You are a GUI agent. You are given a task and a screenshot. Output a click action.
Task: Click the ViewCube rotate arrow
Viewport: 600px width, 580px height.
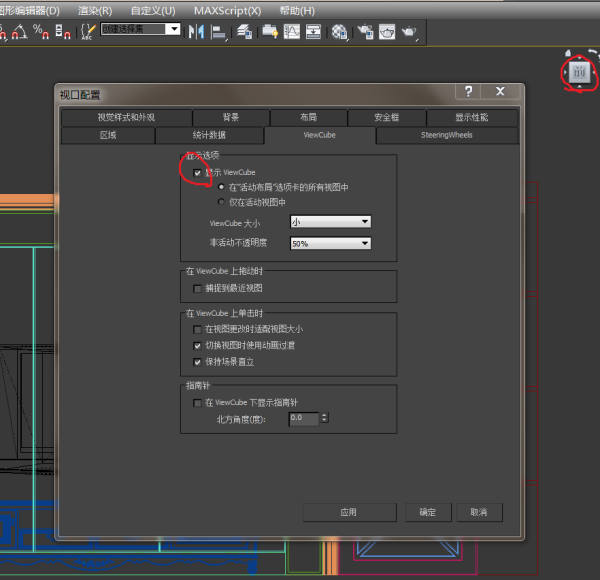593,52
